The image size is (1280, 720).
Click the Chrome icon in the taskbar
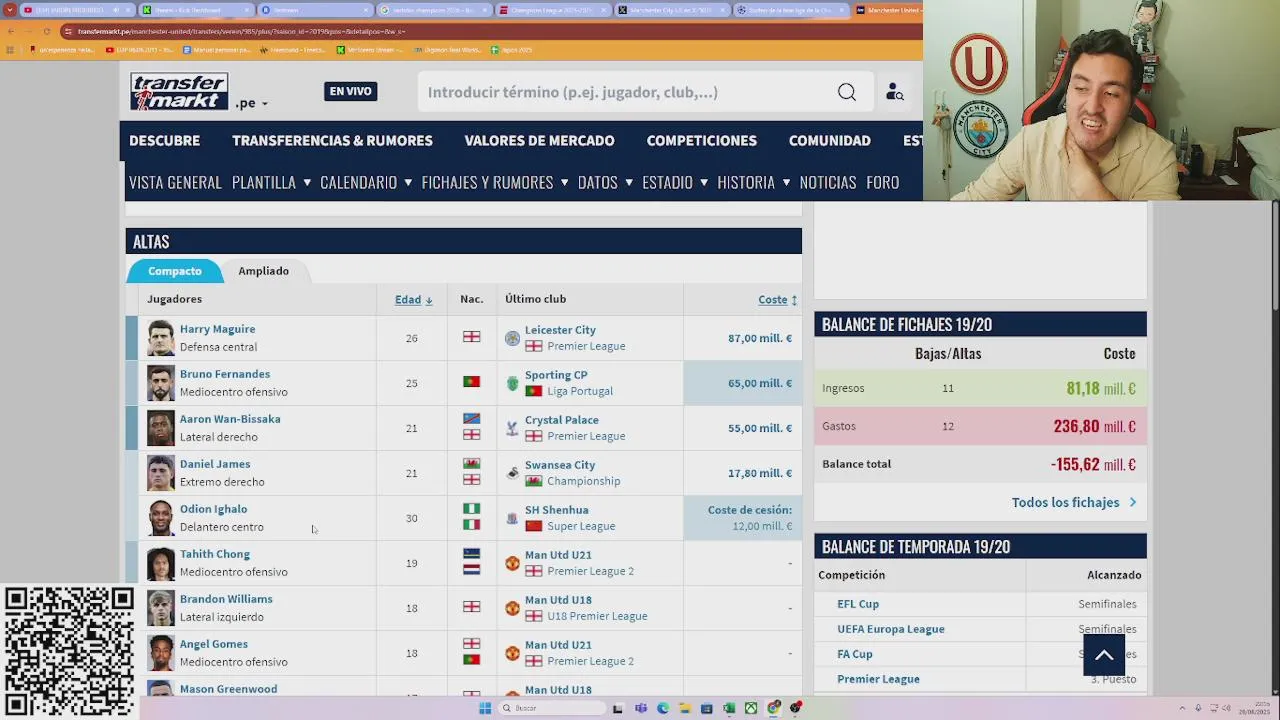point(773,708)
